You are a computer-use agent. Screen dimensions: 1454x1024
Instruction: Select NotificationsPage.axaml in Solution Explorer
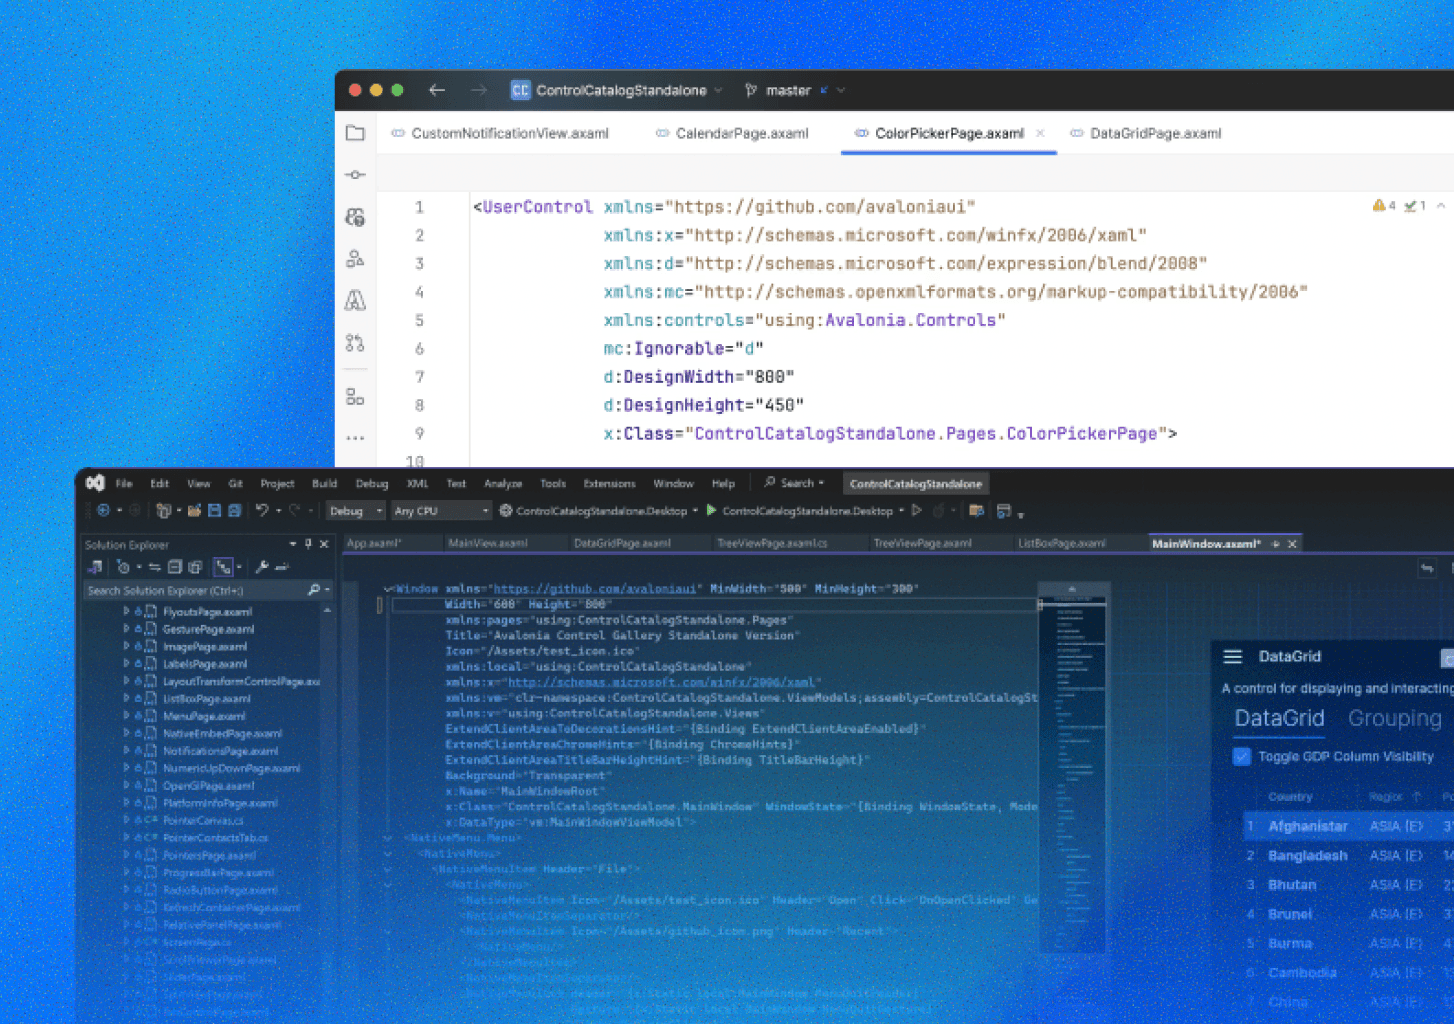(220, 751)
